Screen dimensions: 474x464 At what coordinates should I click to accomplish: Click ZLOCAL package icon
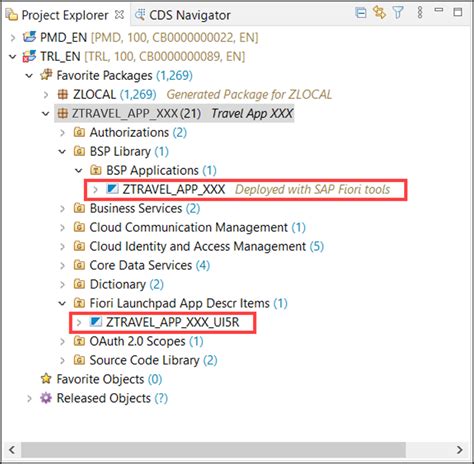63,94
